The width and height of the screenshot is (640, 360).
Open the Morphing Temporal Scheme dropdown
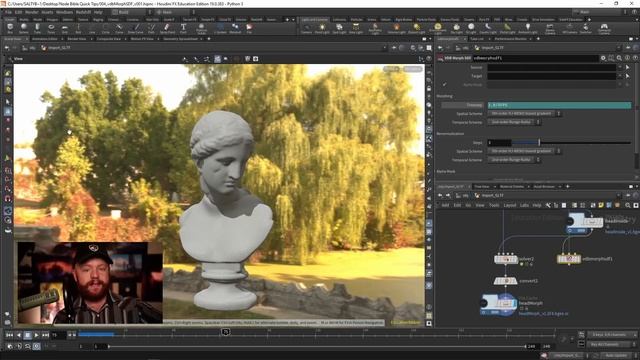[x=514, y=122]
